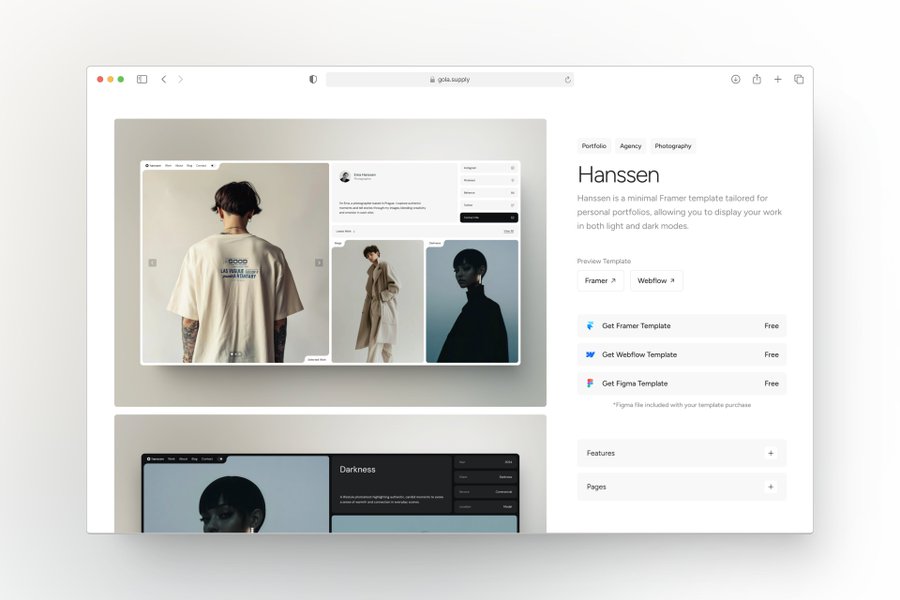Click Get Framer Template row
The height and width of the screenshot is (600, 900).
[681, 326]
